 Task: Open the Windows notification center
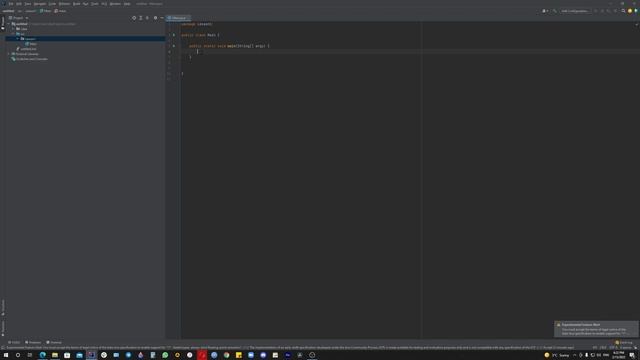coord(632,355)
